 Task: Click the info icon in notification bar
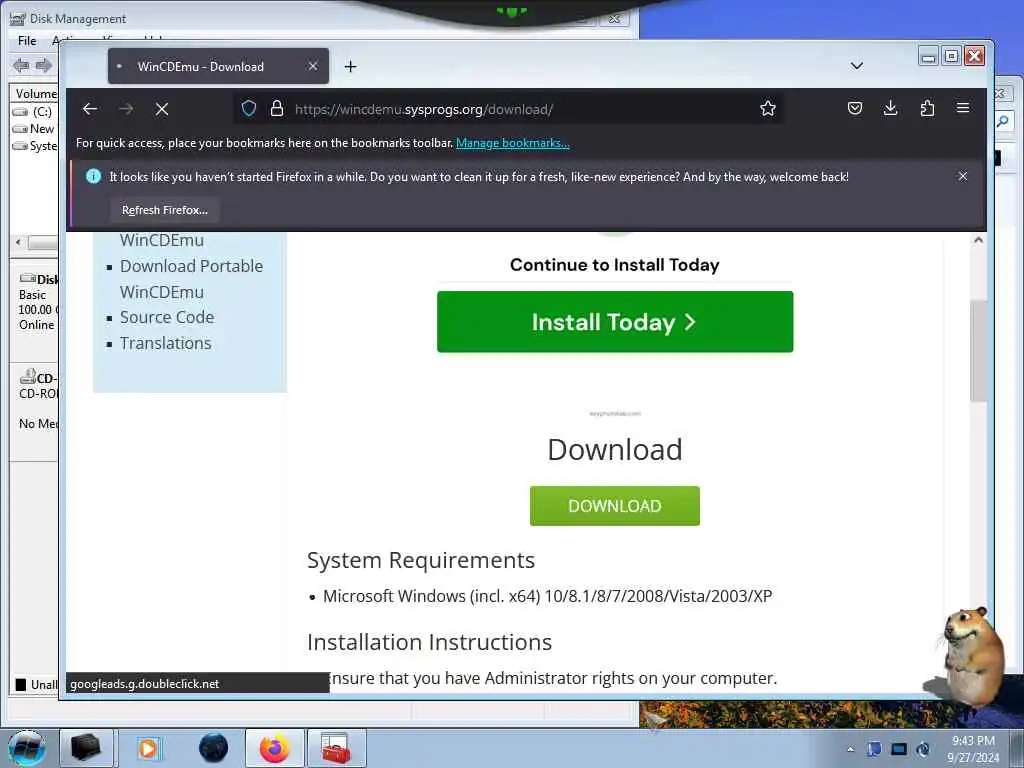point(93,176)
